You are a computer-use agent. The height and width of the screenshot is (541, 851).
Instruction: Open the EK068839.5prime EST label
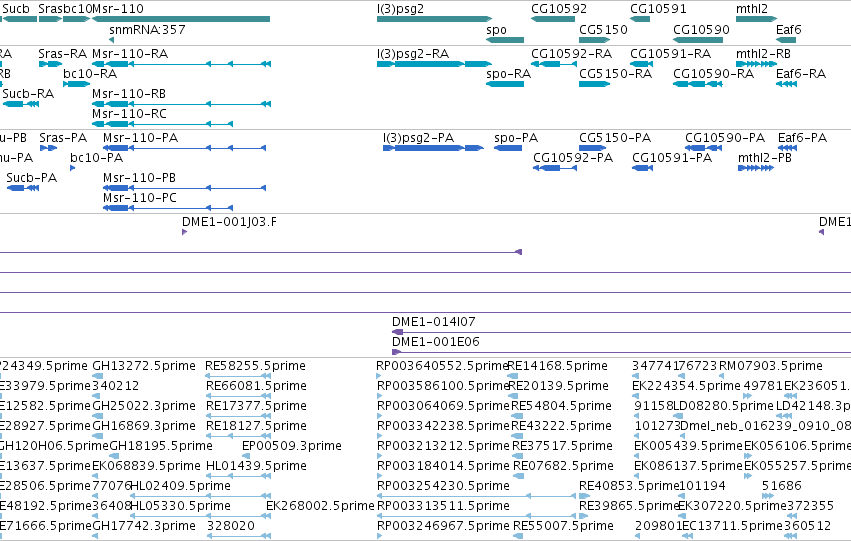click(x=147, y=466)
